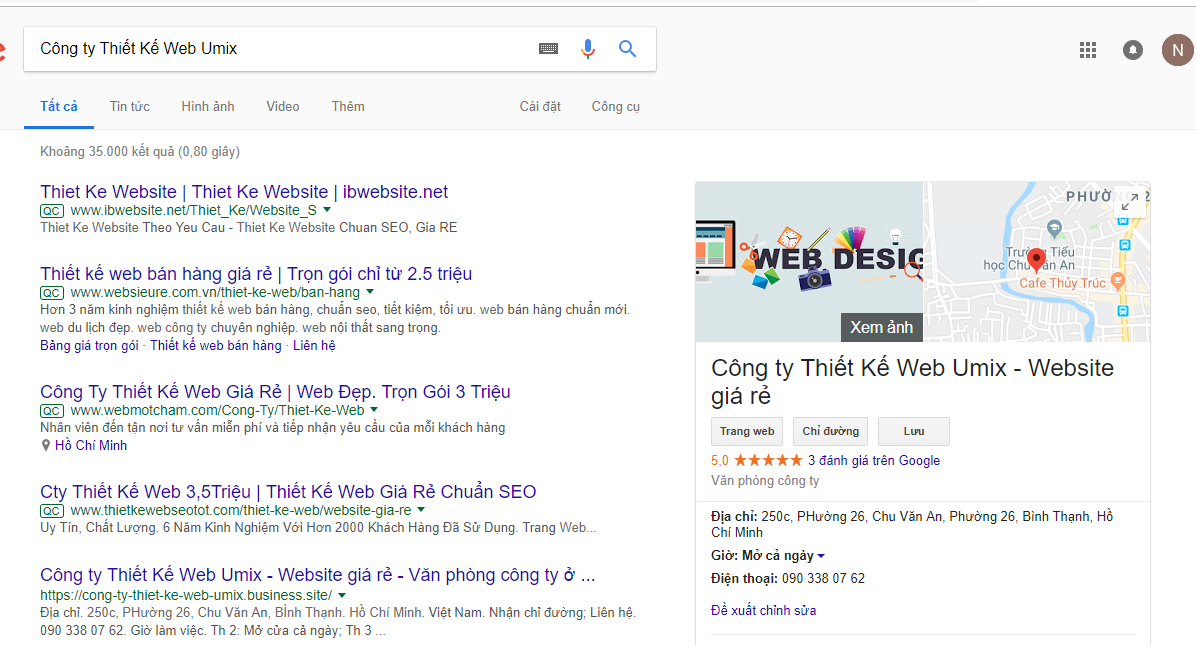1196x645 pixels.
Task: Open Cài đặt settings menu
Action: [x=540, y=107]
